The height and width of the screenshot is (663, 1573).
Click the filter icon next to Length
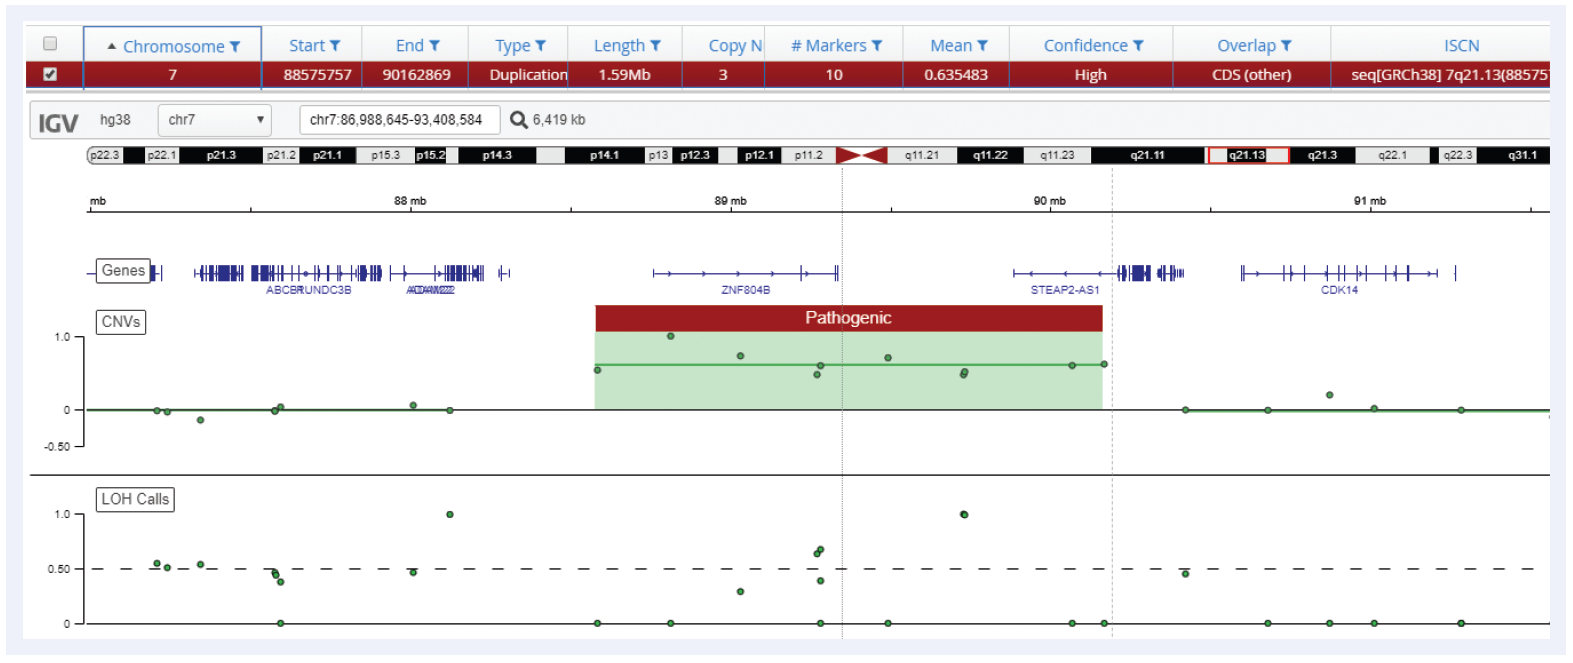click(x=655, y=46)
